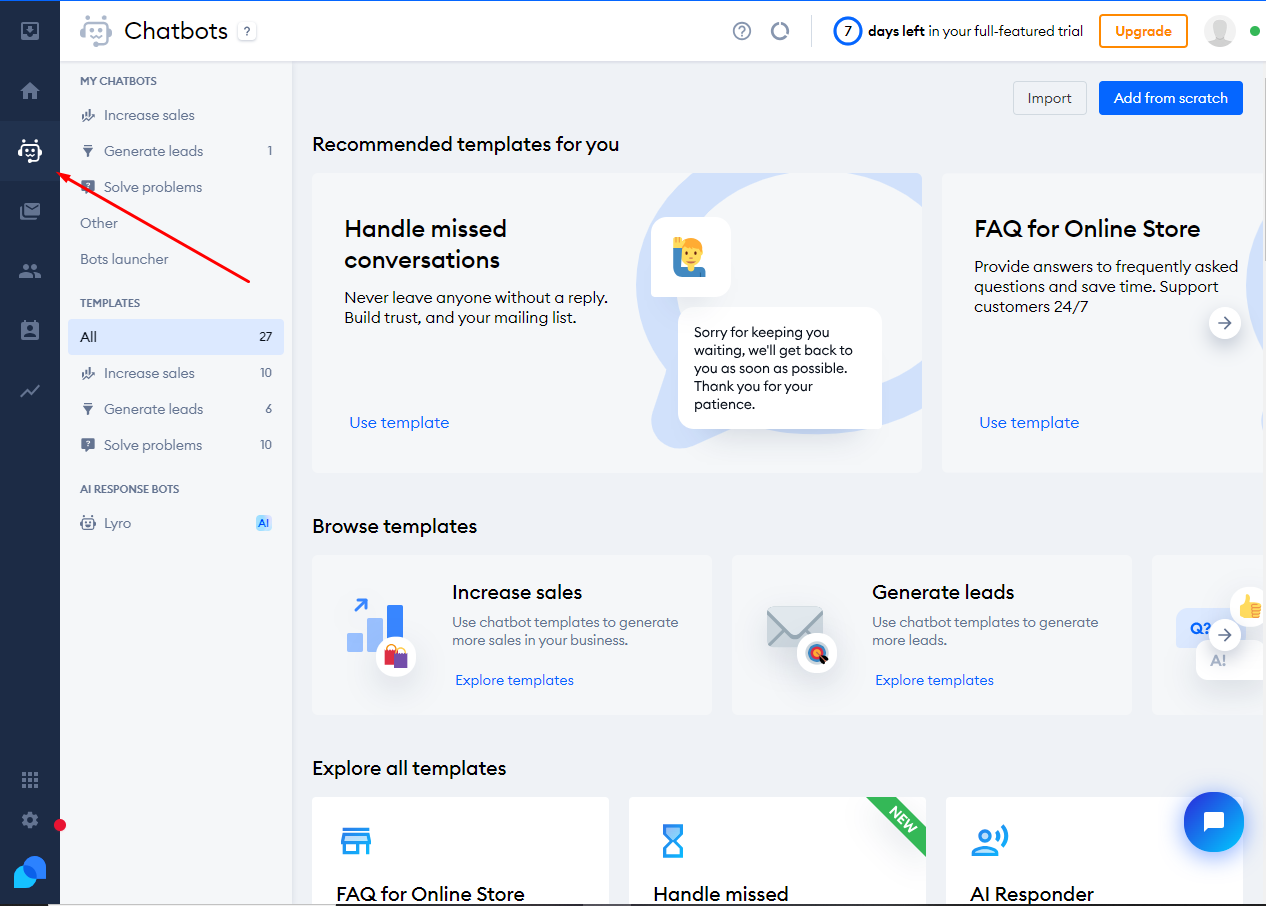1266x906 pixels.
Task: Click the help circle icon in header
Action: tap(742, 31)
